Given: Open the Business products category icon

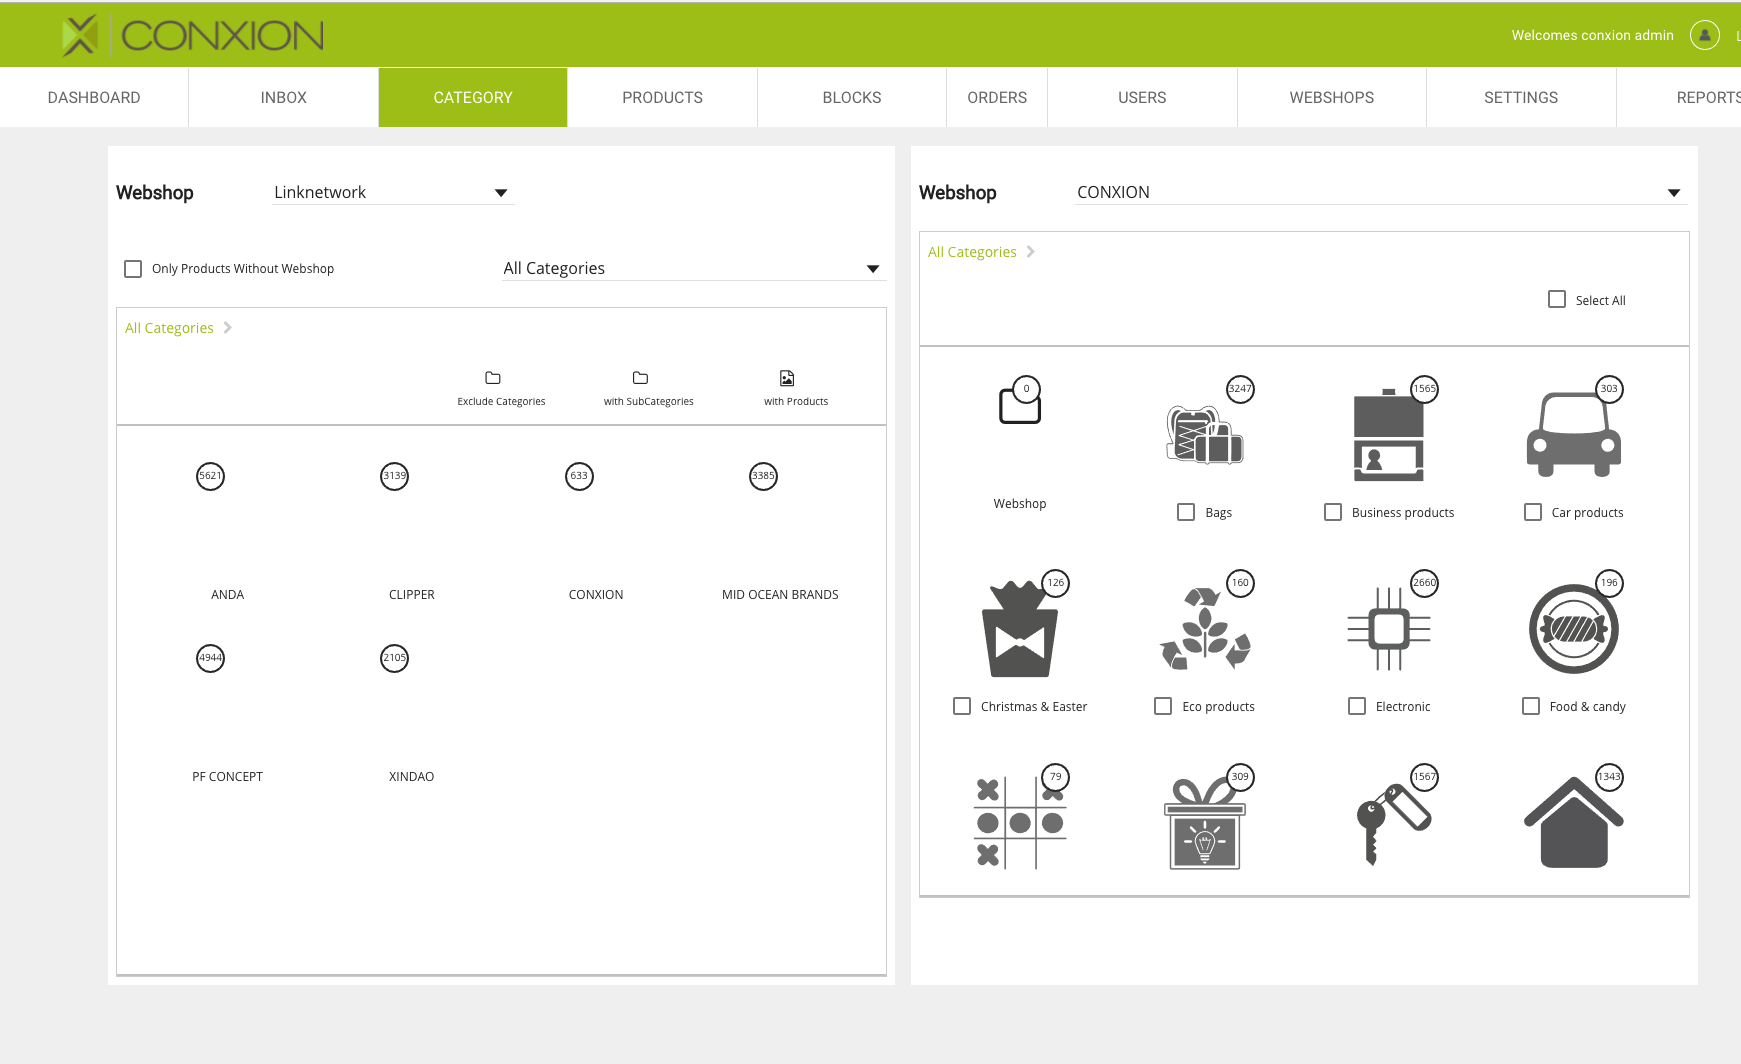Looking at the screenshot, I should [x=1389, y=435].
